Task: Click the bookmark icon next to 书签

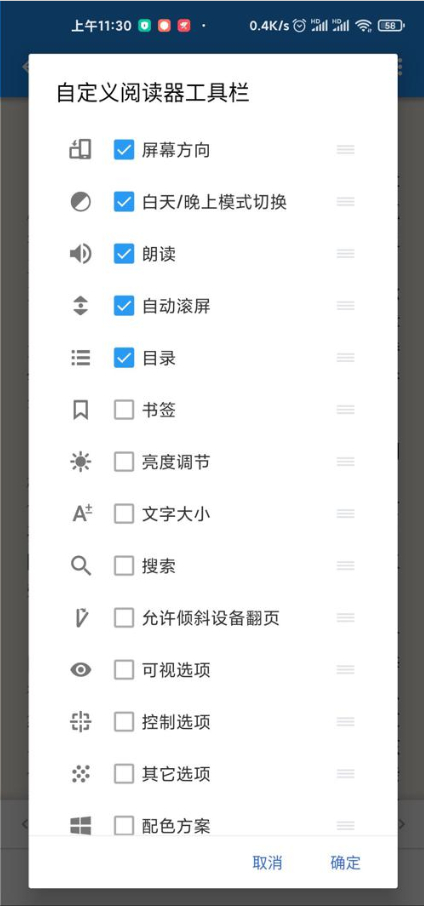Action: click(x=80, y=410)
